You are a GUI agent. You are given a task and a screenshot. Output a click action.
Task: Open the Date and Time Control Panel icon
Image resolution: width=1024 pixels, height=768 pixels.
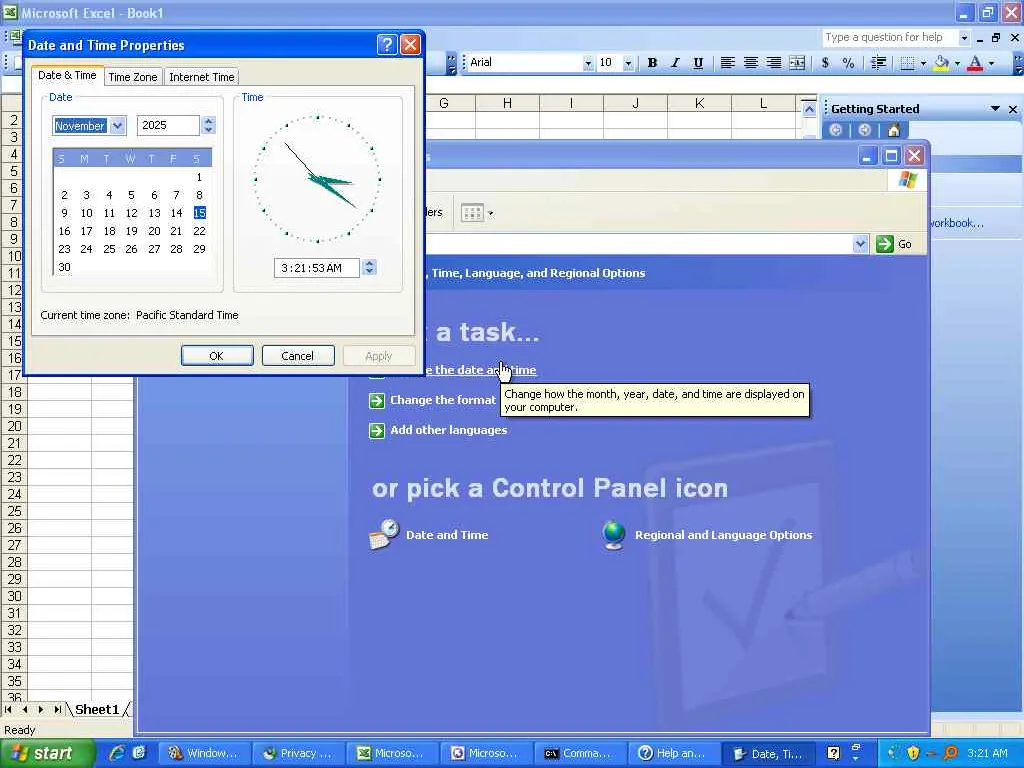pyautogui.click(x=384, y=534)
